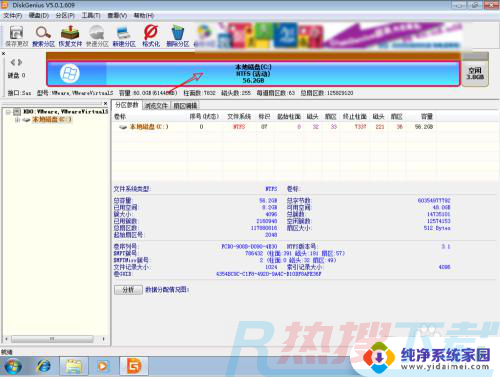
Task: Click the Windows logo on partition bar
Action: [x=70, y=73]
